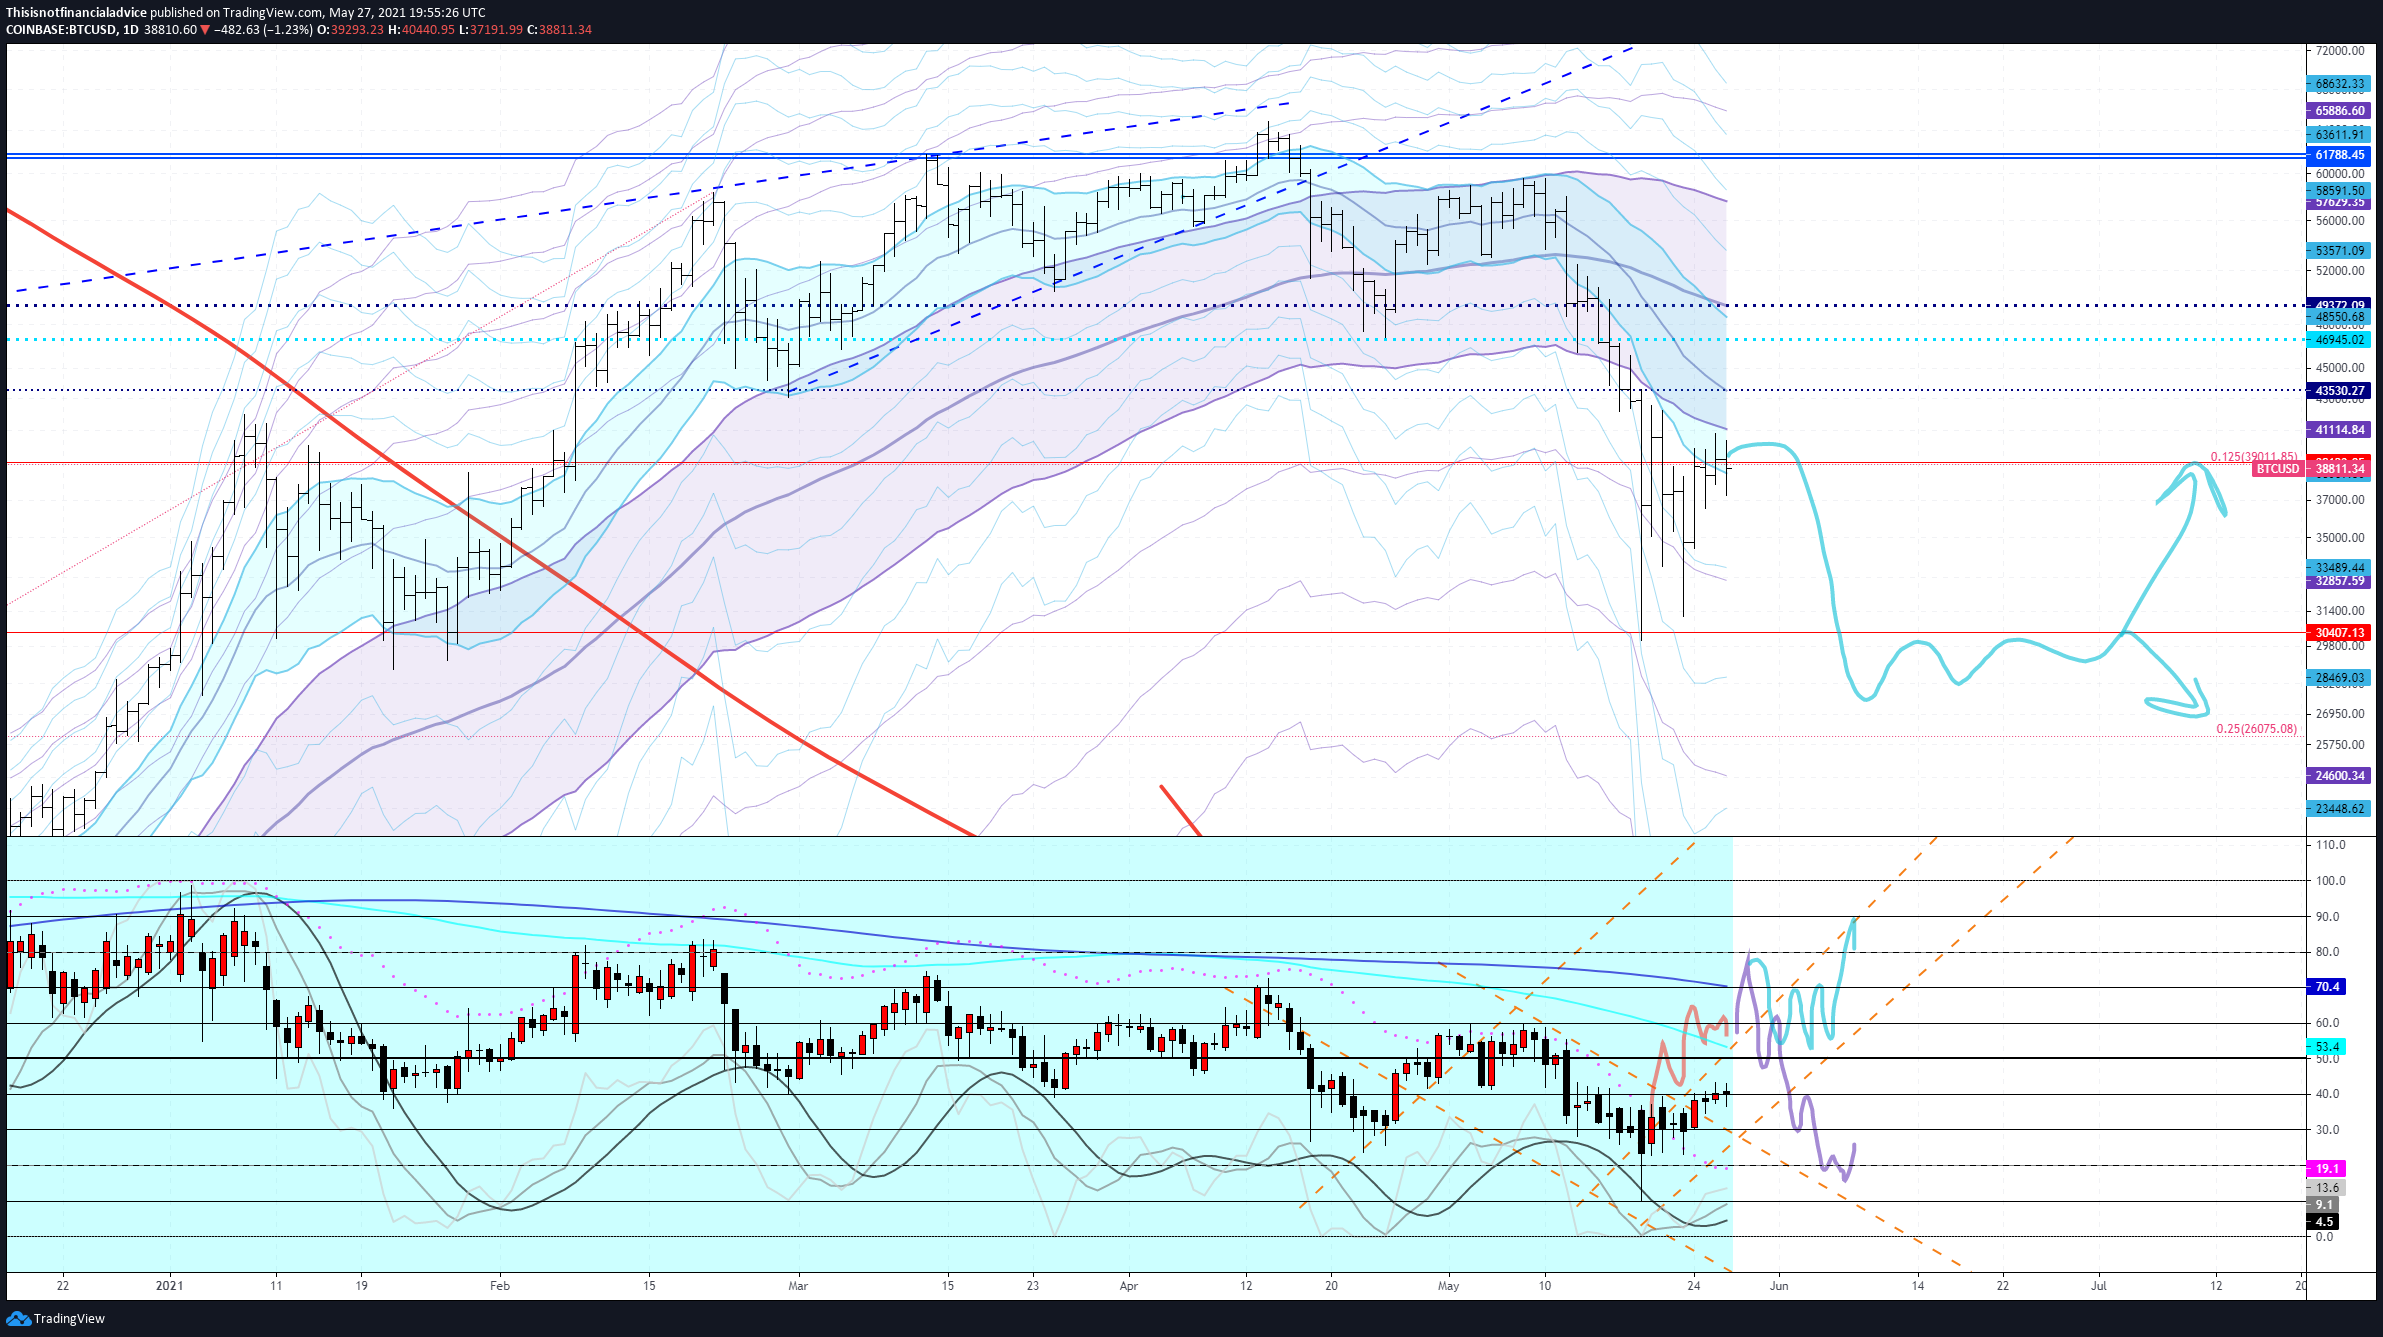
Task: Click the high value H:40440.95
Action: 422,30
